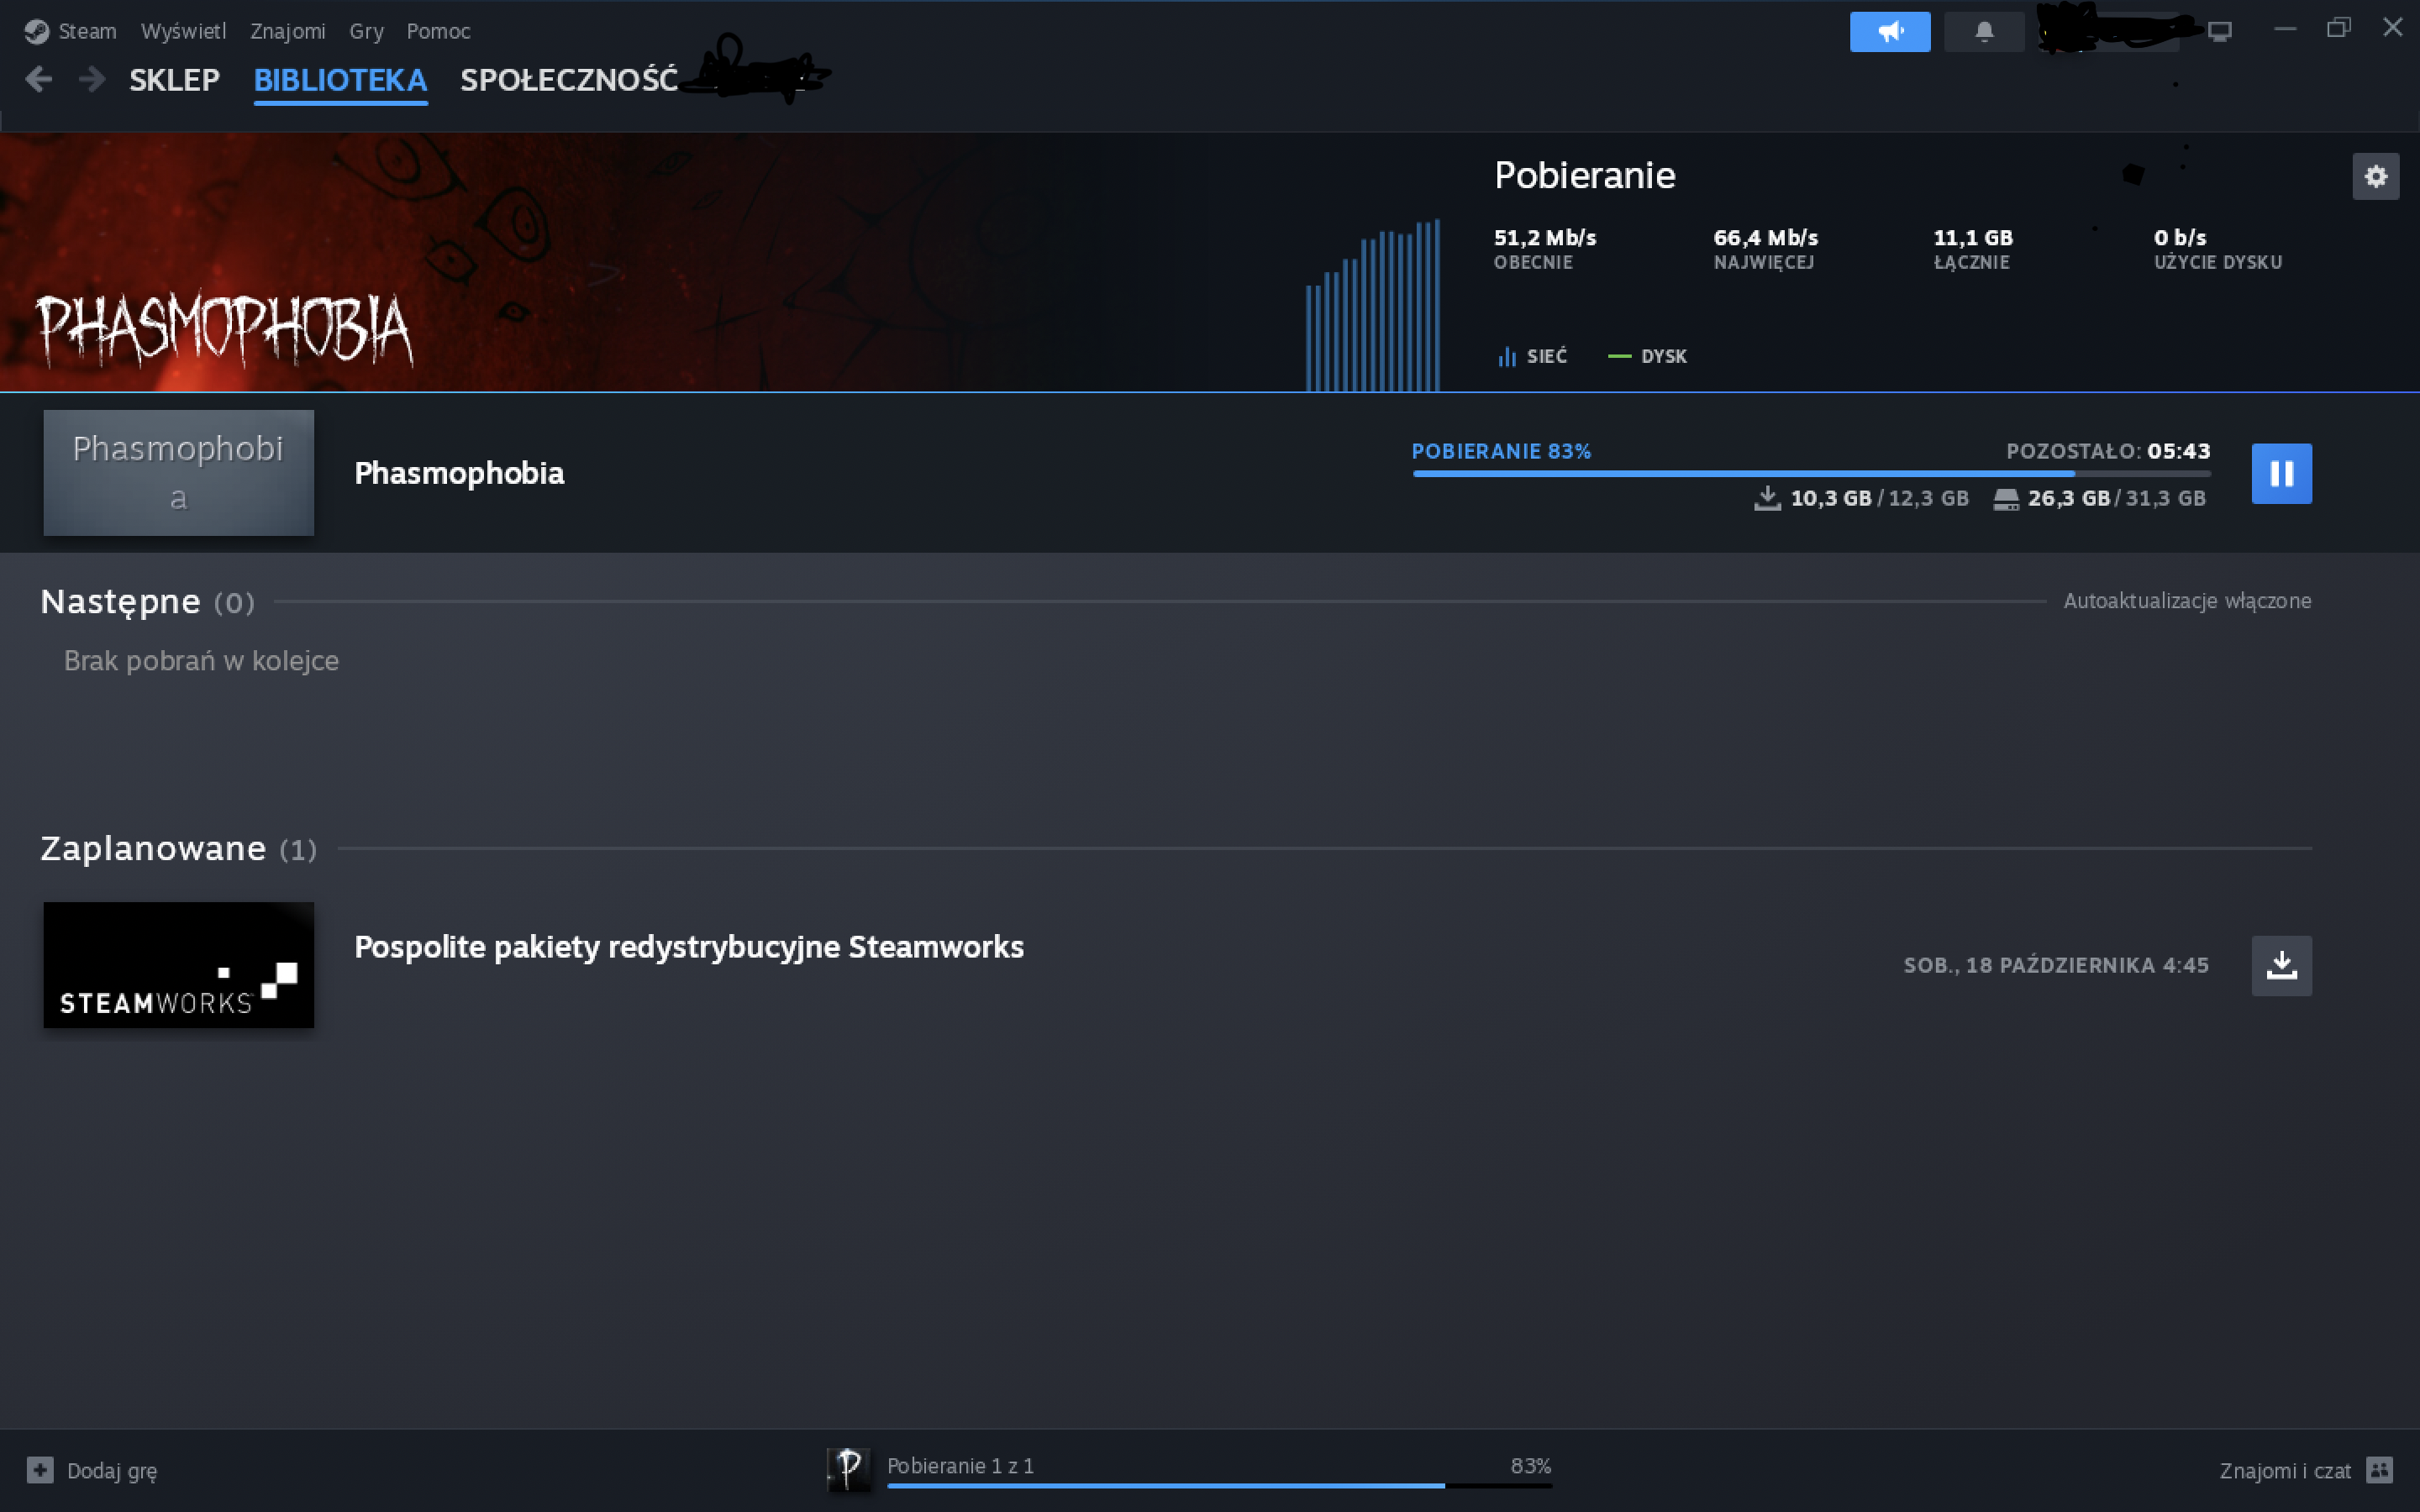Image resolution: width=2420 pixels, height=1512 pixels.
Task: Click the Dodaj grę plus icon
Action: [40, 1470]
